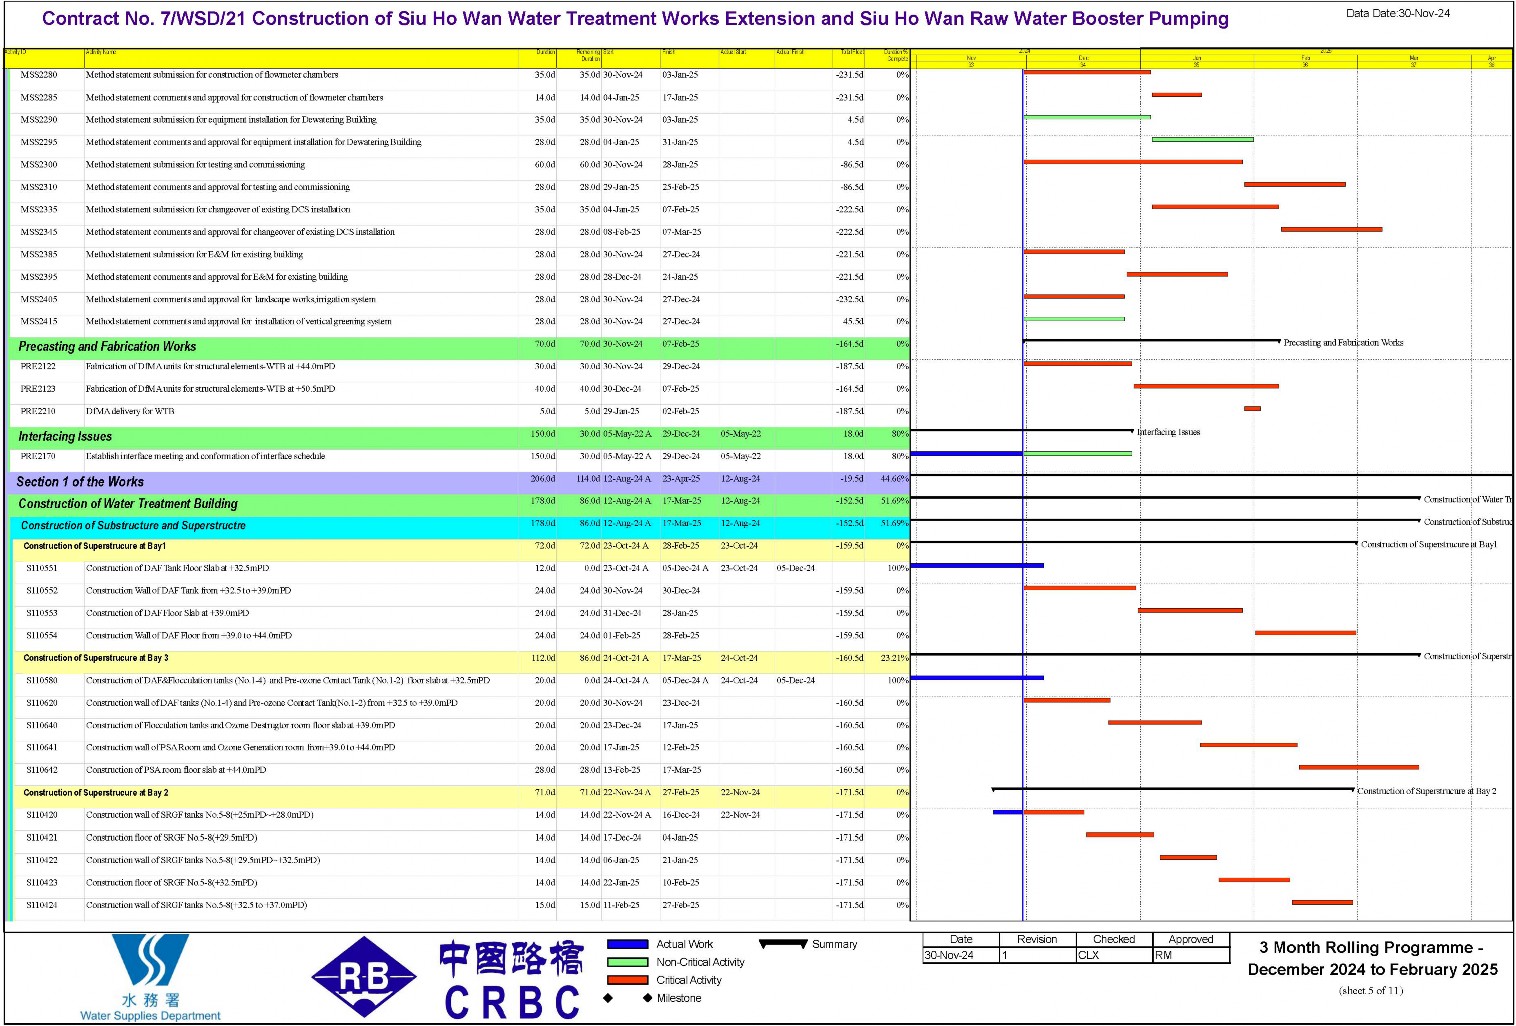1516x1026 pixels.
Task: Select activity ID S110420
Action: point(42,816)
